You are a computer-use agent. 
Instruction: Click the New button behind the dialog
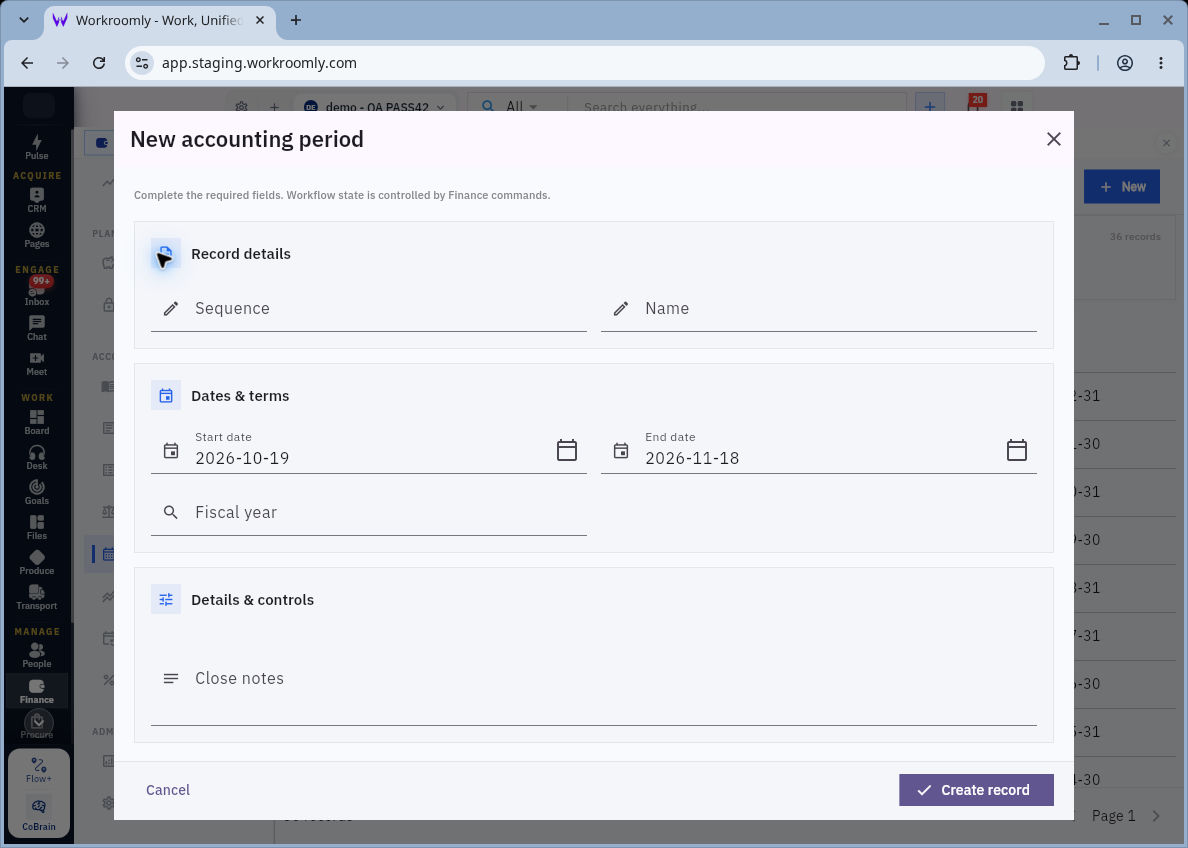[1121, 186]
